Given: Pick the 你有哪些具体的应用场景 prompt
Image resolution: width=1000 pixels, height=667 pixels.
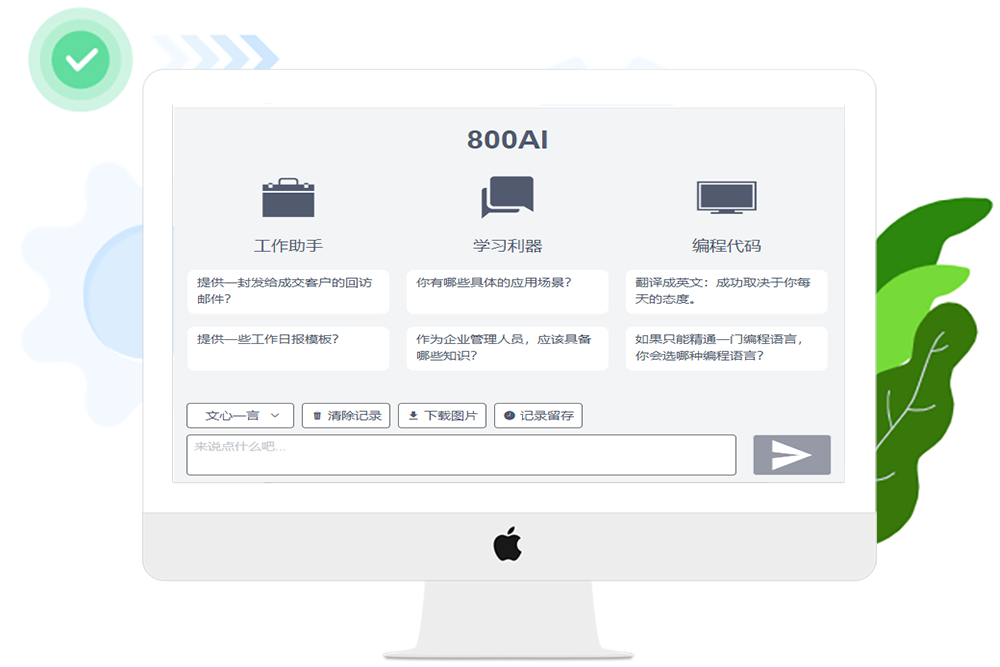Looking at the screenshot, I should click(507, 291).
